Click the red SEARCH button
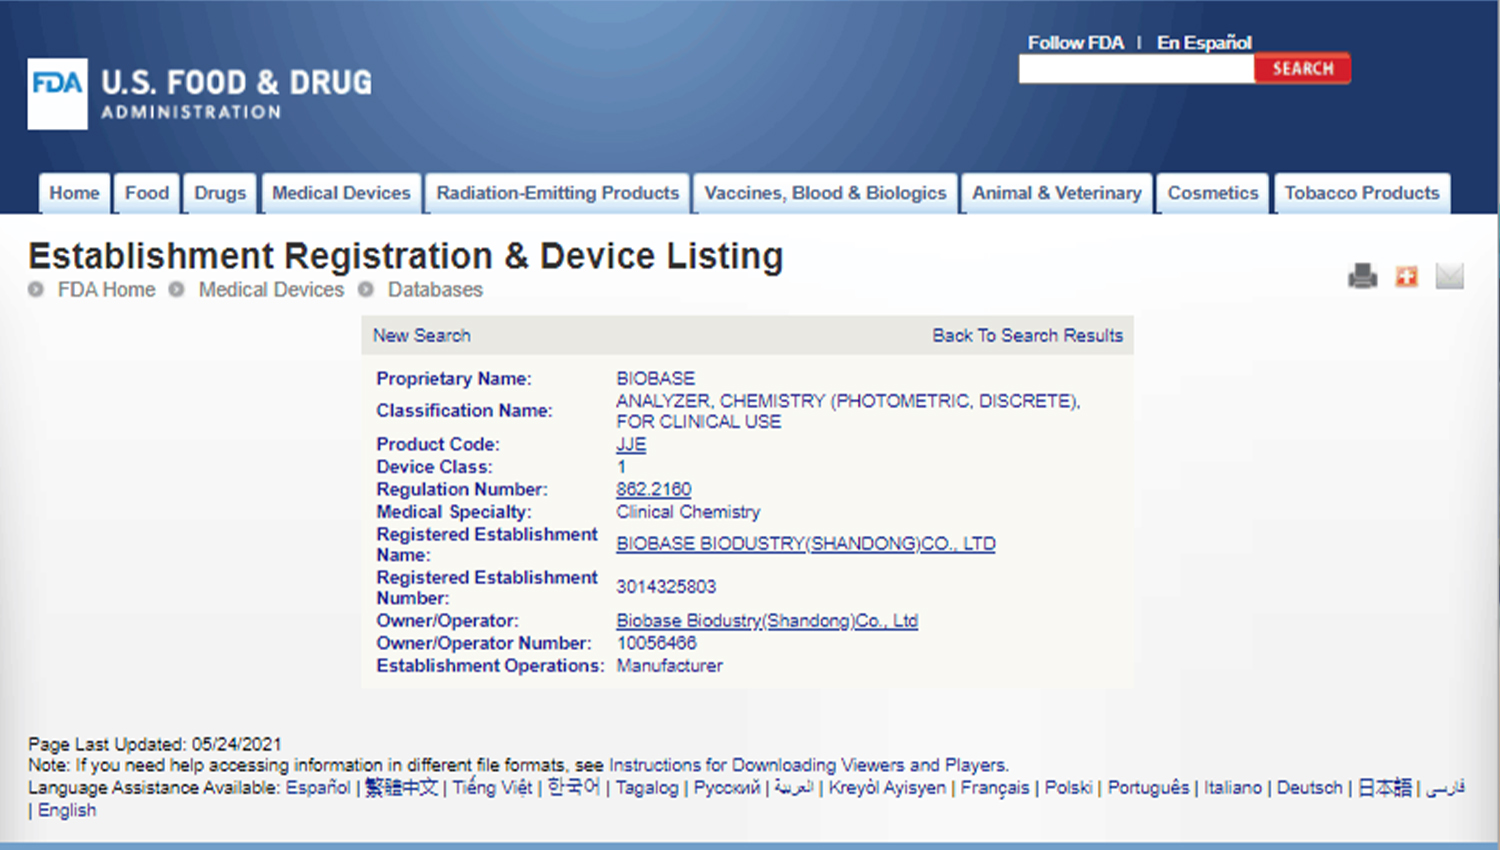This screenshot has width=1500, height=850. (1302, 69)
